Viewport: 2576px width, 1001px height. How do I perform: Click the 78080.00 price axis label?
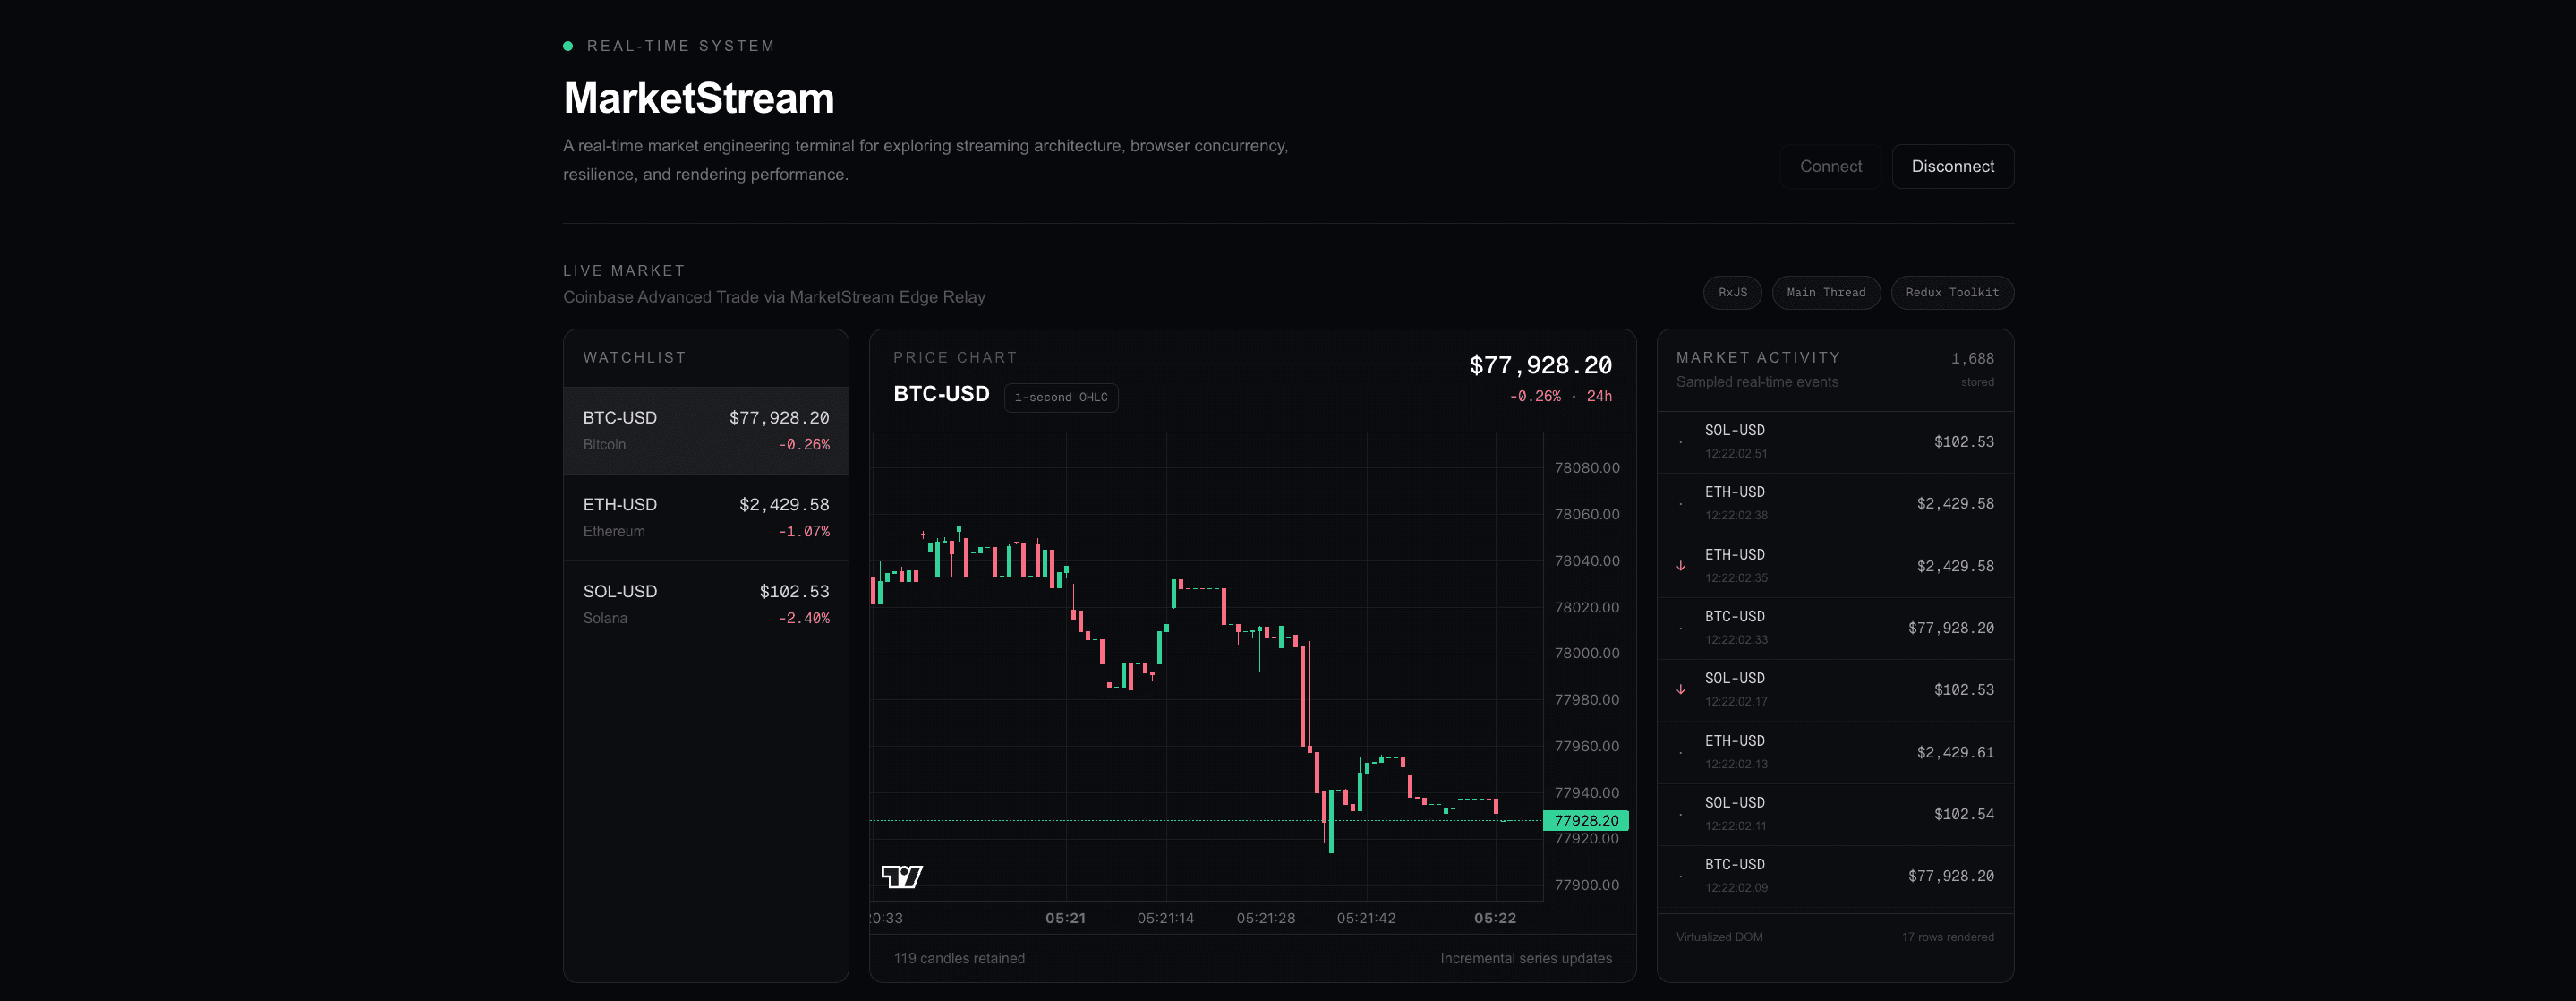(x=1587, y=468)
